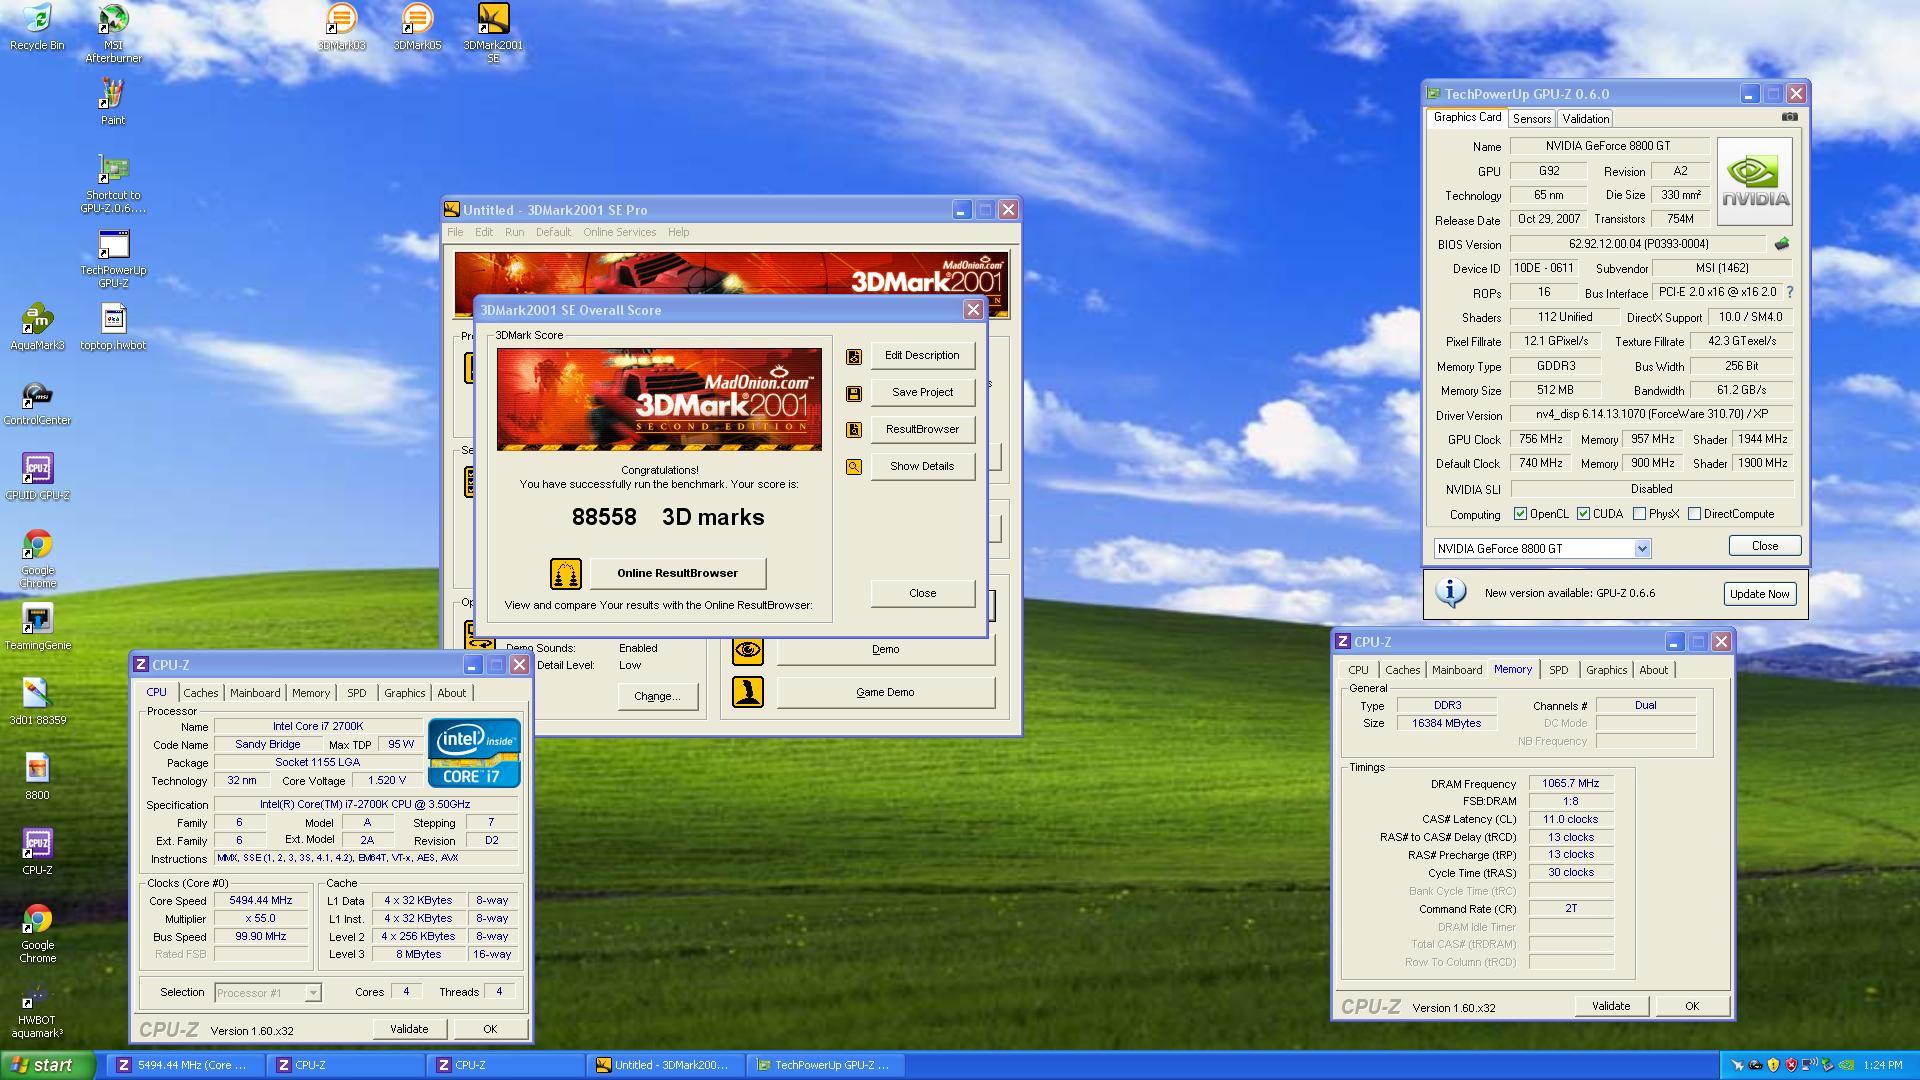The width and height of the screenshot is (1920, 1080).
Task: Click Change... button in 3DMark options
Action: coord(656,697)
